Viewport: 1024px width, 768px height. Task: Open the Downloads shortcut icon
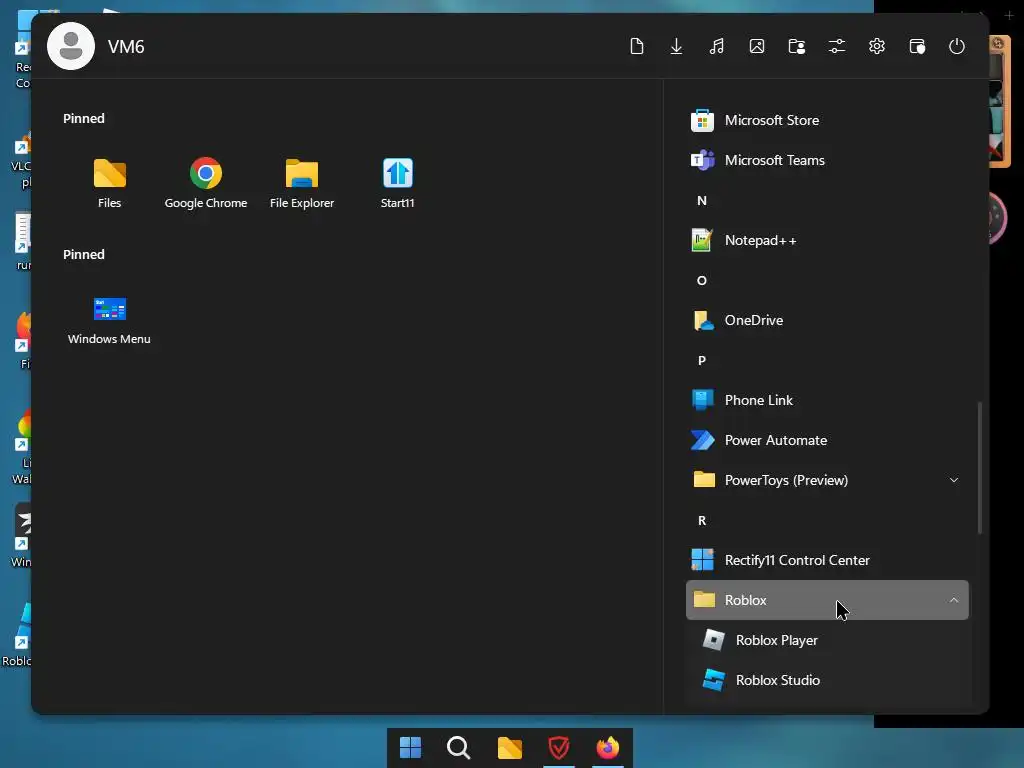pyautogui.click(x=677, y=46)
